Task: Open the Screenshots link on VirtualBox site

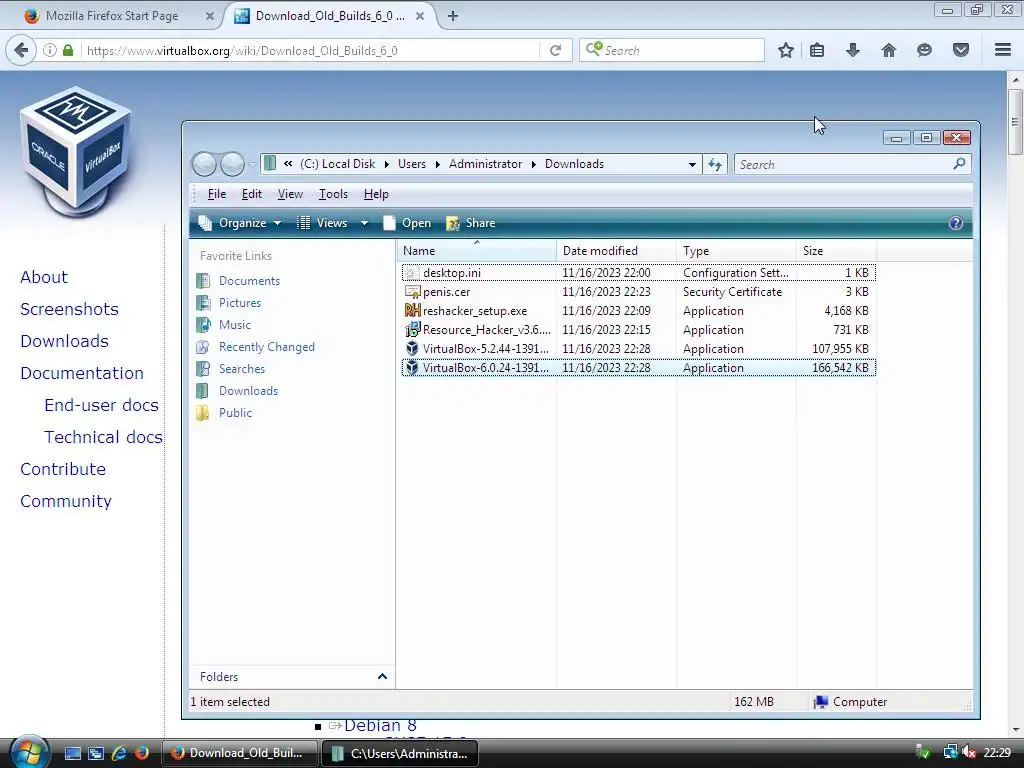Action: click(x=69, y=309)
